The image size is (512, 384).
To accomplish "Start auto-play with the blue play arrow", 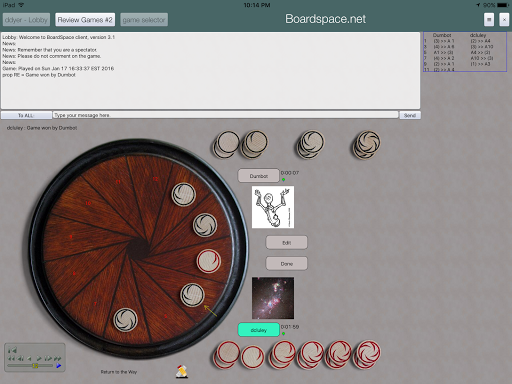I will click(x=59, y=366).
